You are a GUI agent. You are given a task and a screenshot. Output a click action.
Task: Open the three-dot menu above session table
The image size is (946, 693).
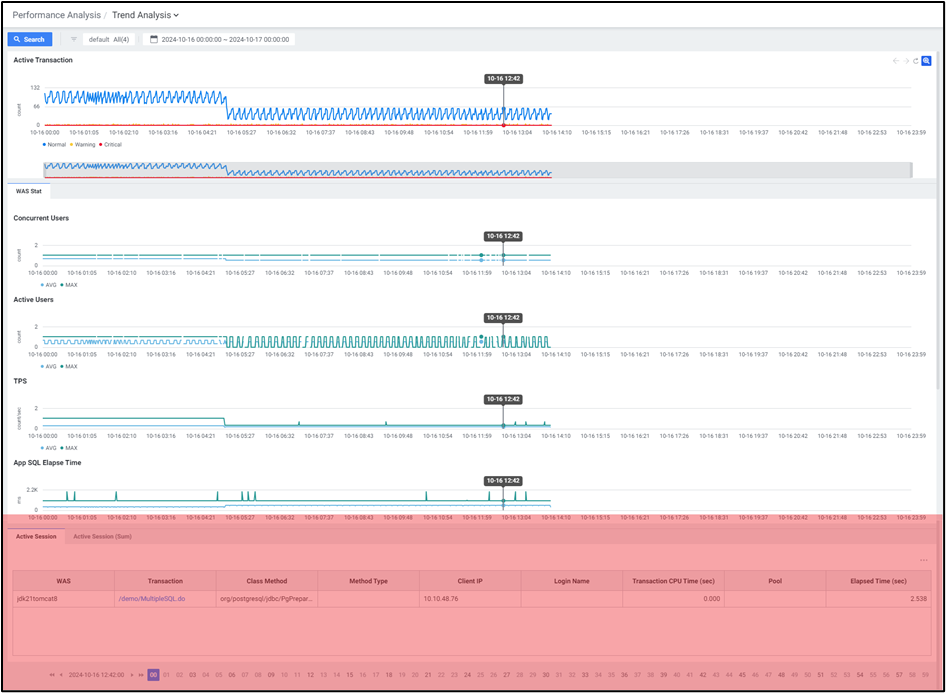click(x=924, y=560)
